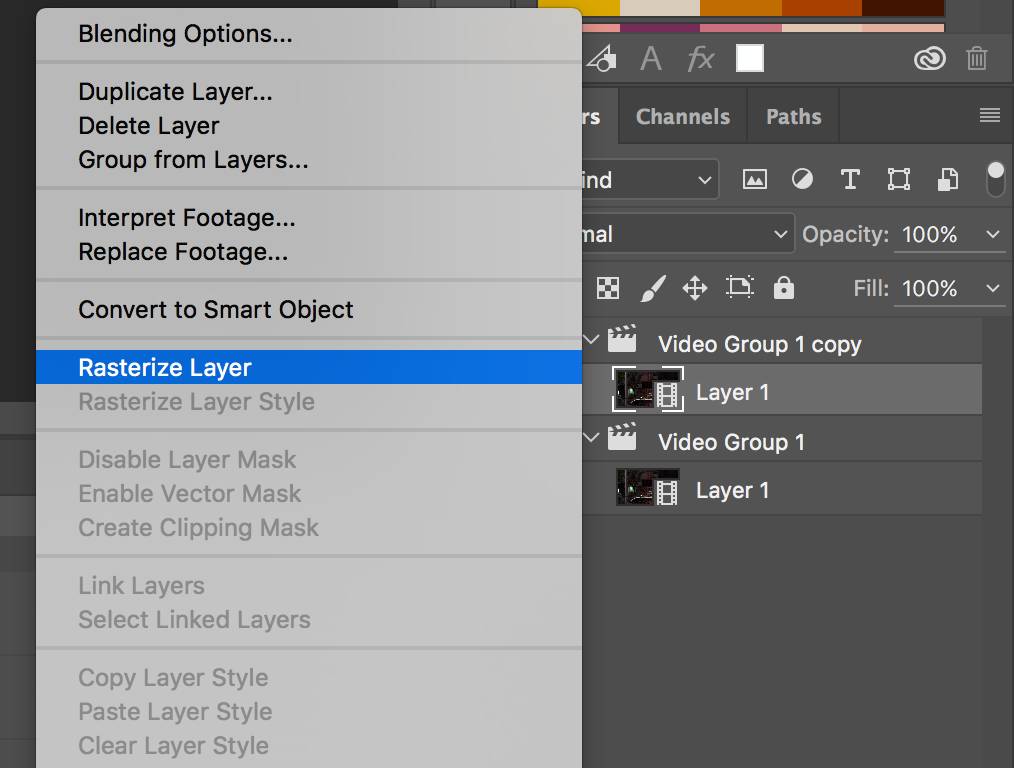The image size is (1014, 768).
Task: Open the Layers panel options menu
Action: coord(989,116)
